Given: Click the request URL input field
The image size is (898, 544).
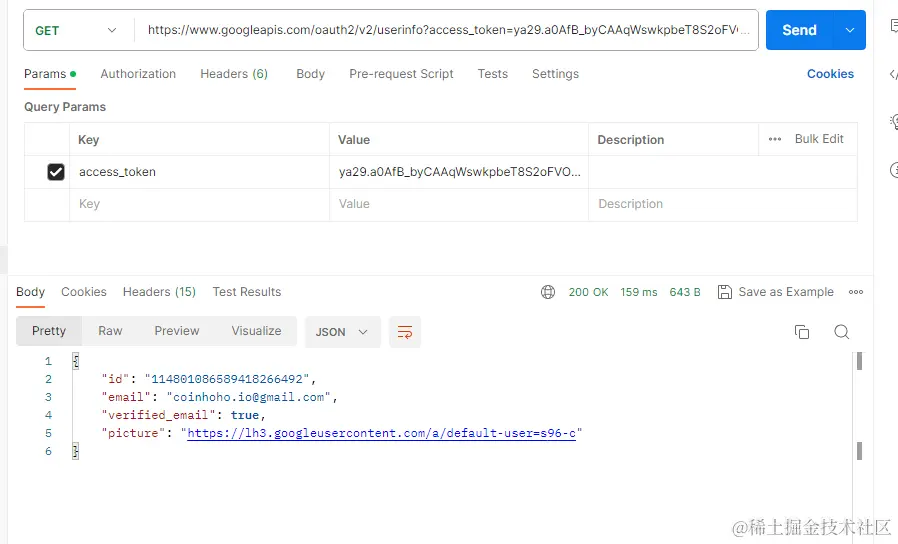Looking at the screenshot, I should 447,30.
